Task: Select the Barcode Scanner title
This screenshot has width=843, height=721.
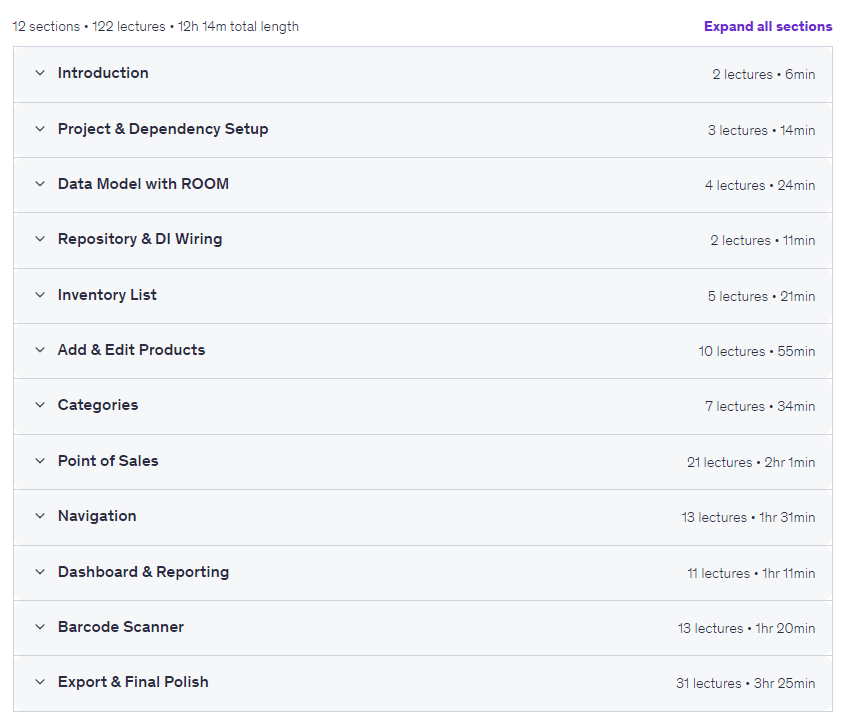Action: [x=121, y=626]
